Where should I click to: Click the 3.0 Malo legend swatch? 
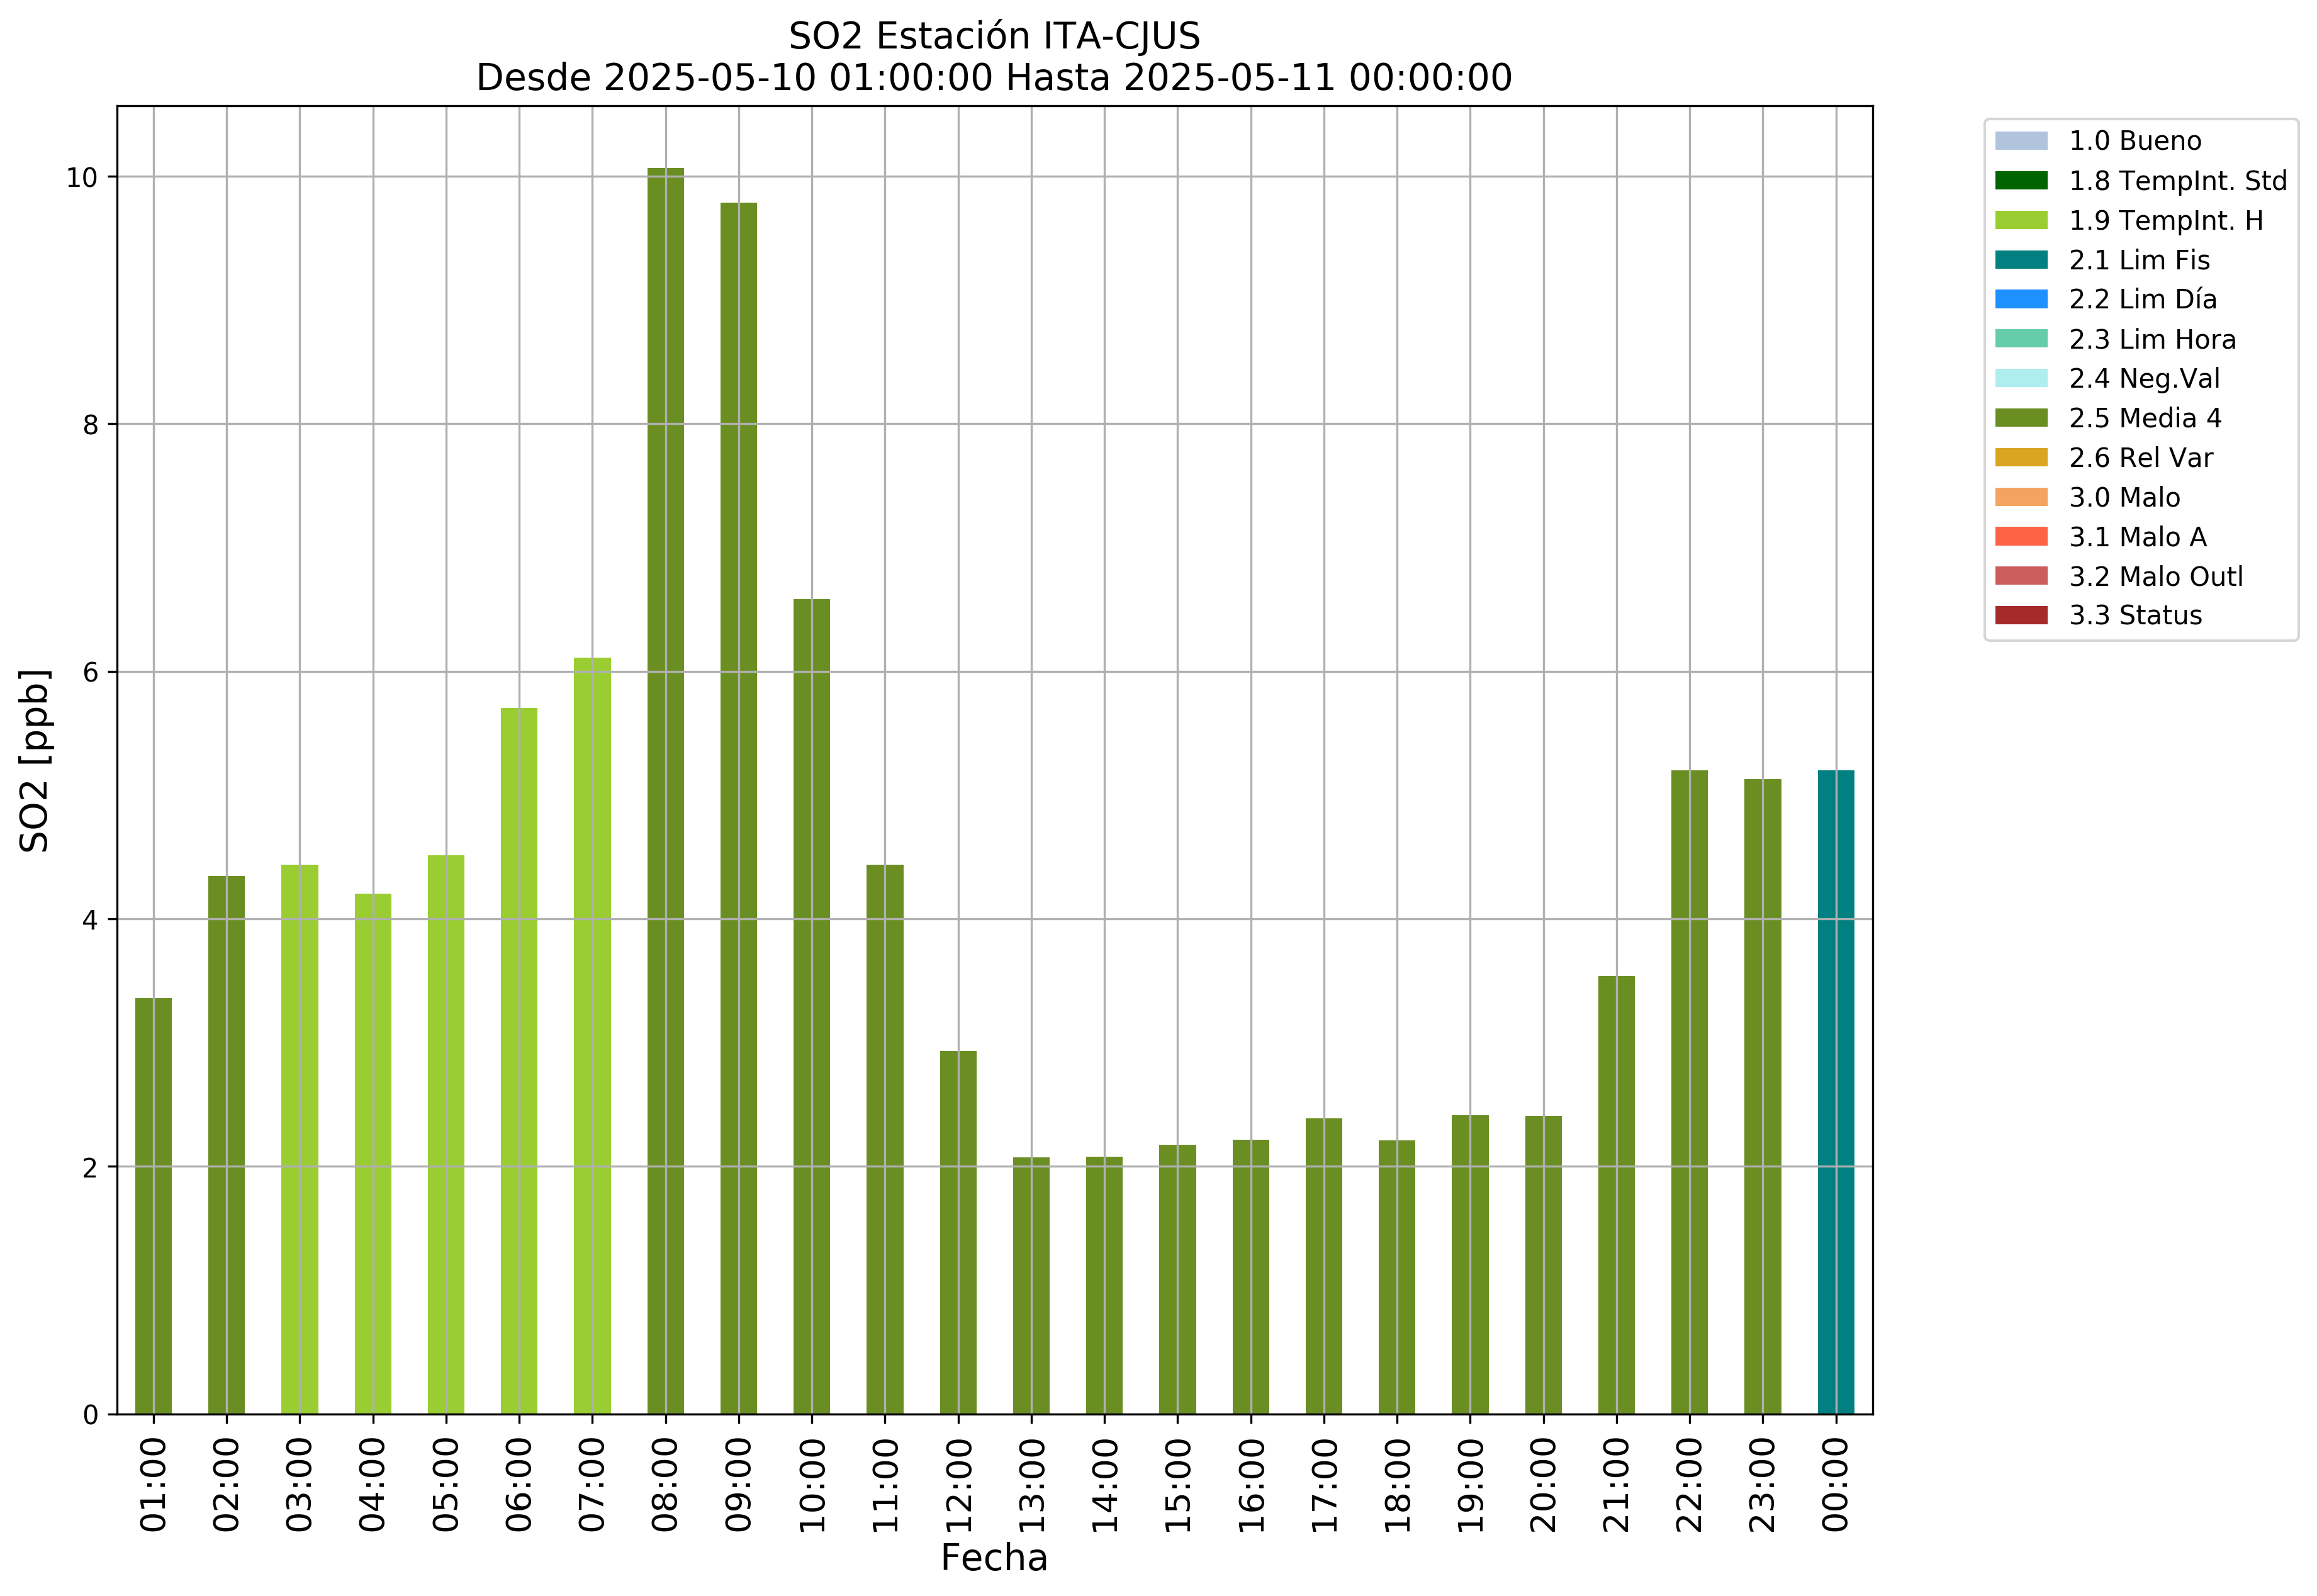pos(2020,497)
